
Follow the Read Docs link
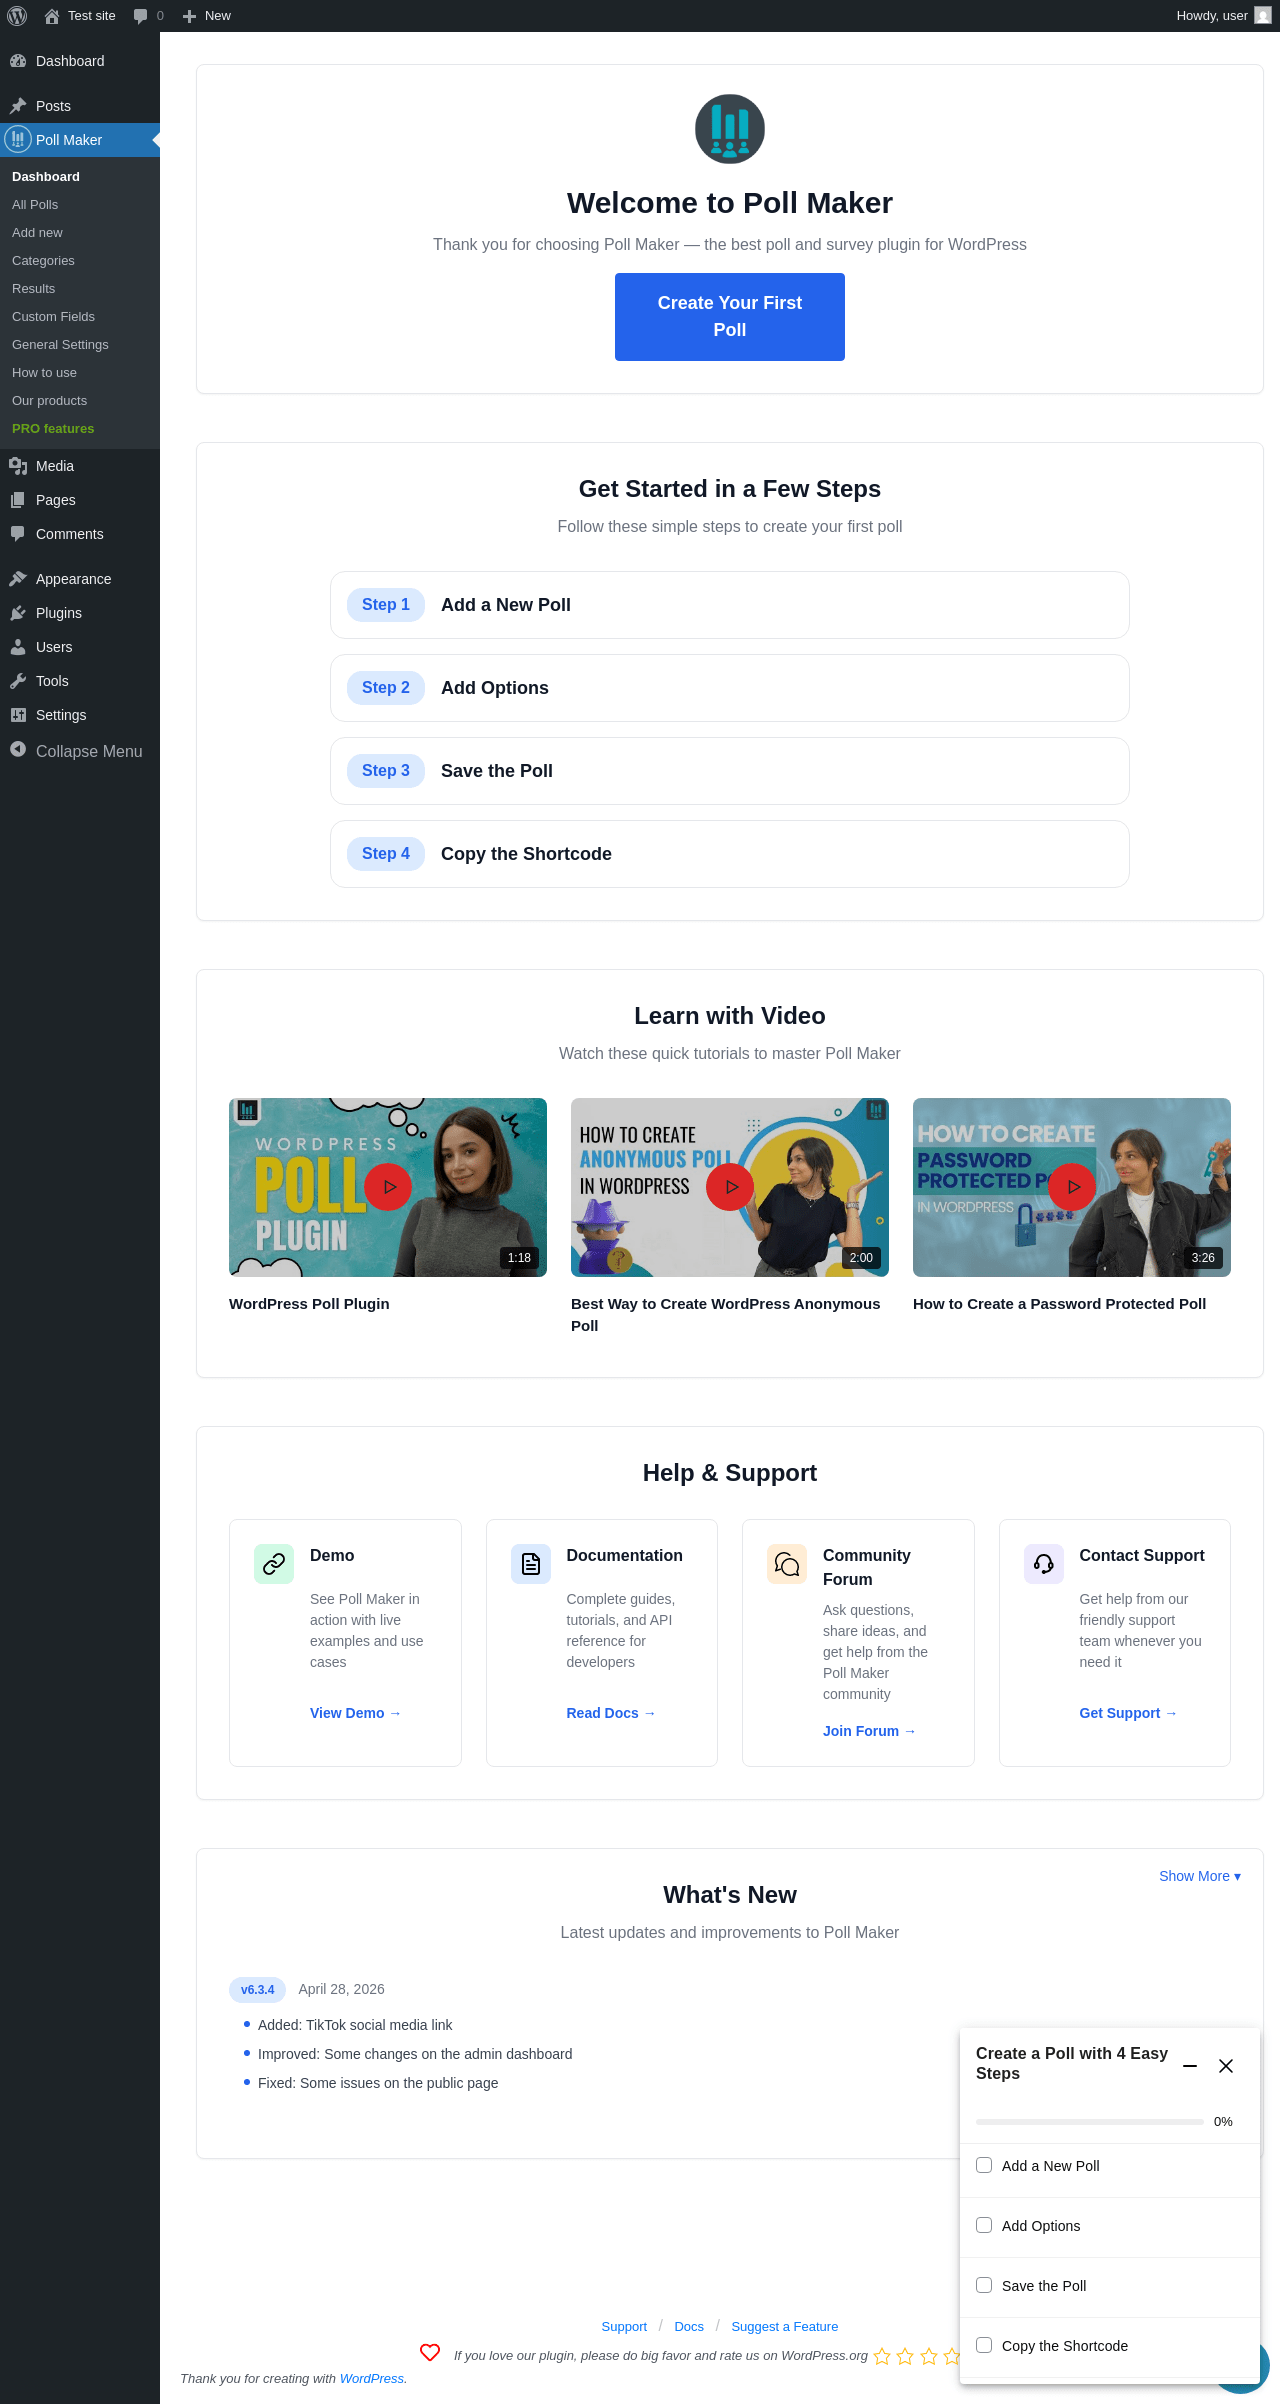click(611, 1713)
